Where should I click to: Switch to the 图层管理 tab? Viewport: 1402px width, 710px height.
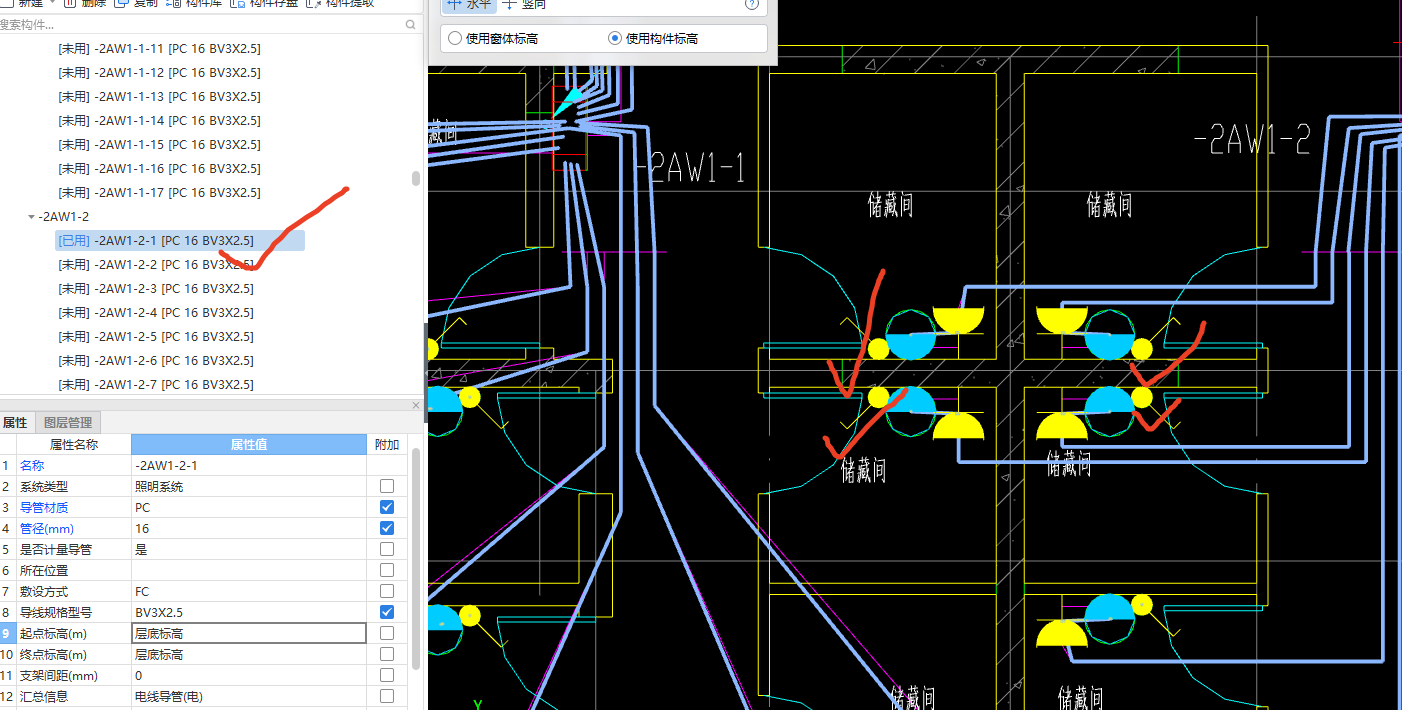pos(67,423)
